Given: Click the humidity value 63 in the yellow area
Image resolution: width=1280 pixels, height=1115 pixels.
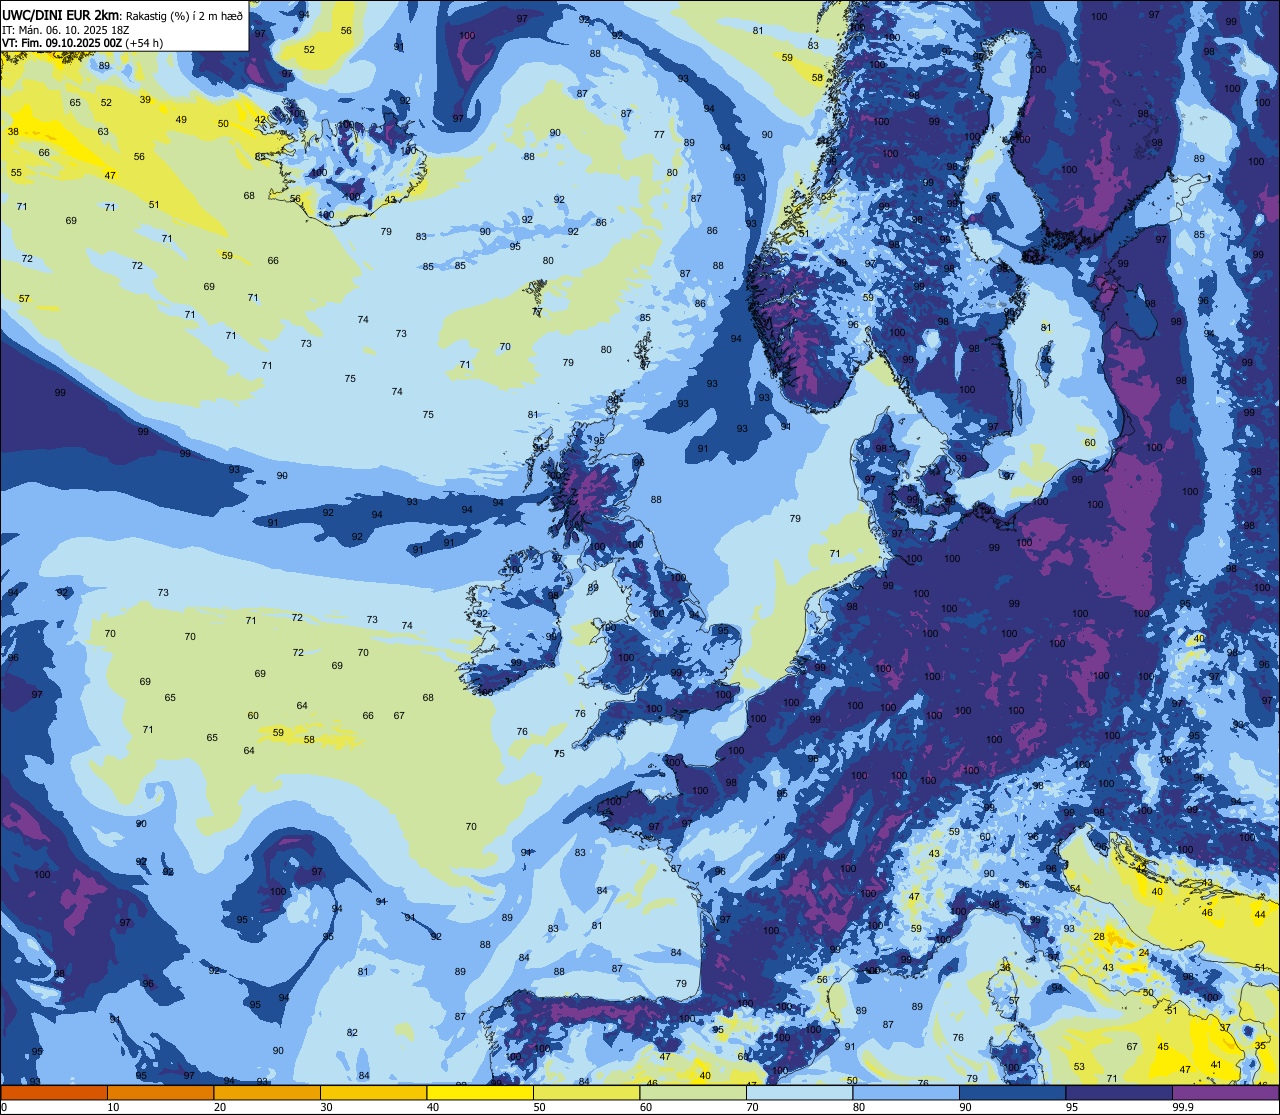Looking at the screenshot, I should (103, 131).
